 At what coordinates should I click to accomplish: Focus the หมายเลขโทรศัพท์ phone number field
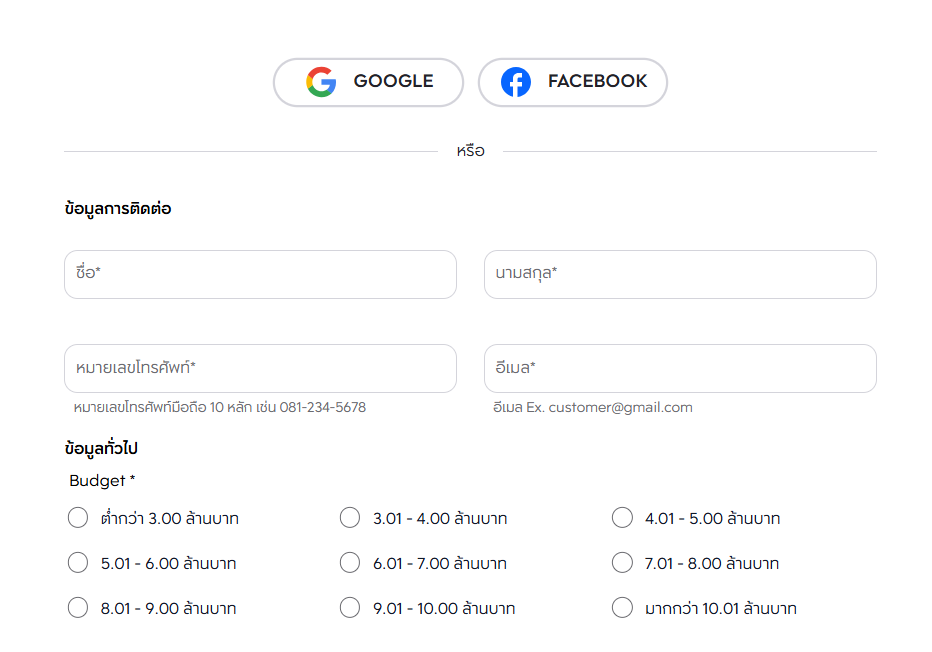260,369
